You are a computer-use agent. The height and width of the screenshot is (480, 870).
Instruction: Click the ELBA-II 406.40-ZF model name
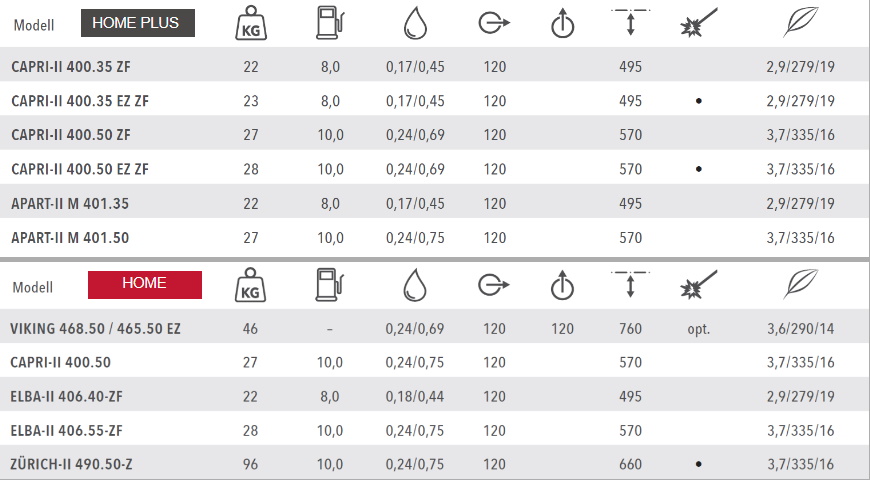(x=67, y=397)
